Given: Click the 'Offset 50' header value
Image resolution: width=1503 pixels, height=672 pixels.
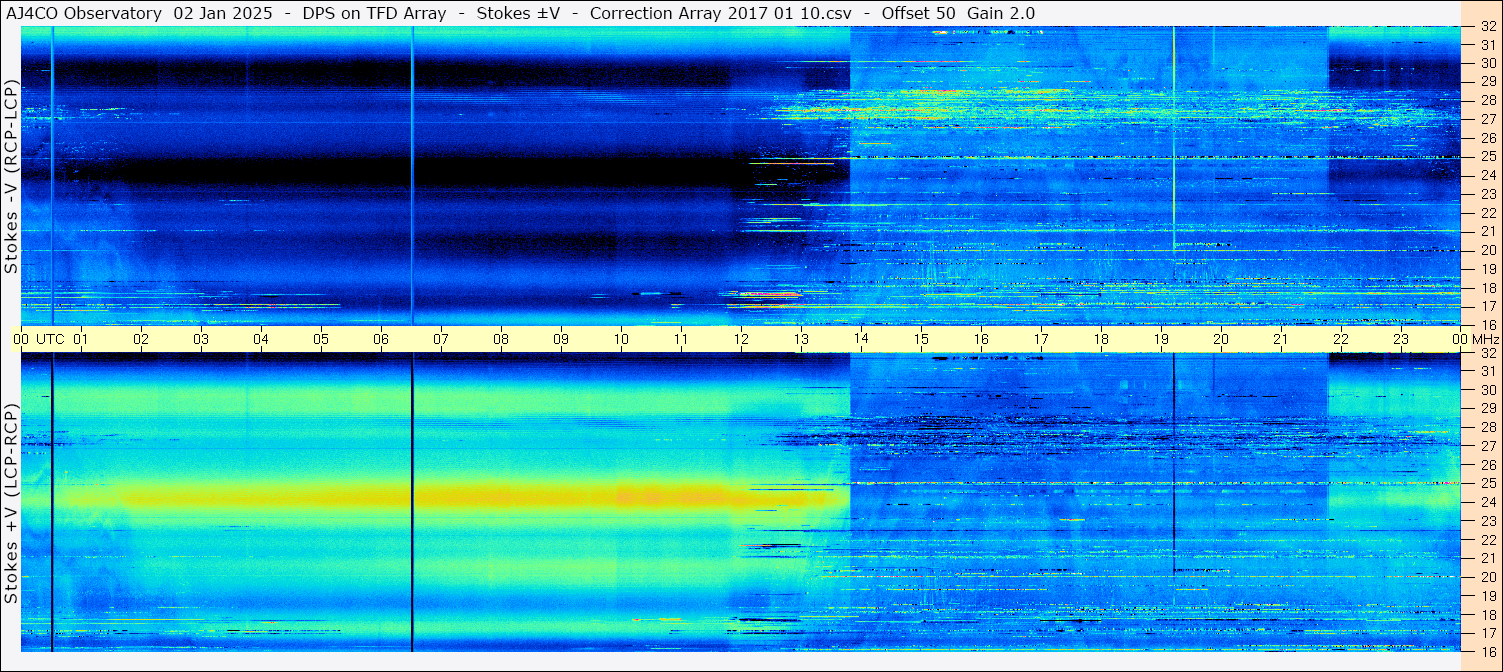Looking at the screenshot, I should (x=919, y=13).
